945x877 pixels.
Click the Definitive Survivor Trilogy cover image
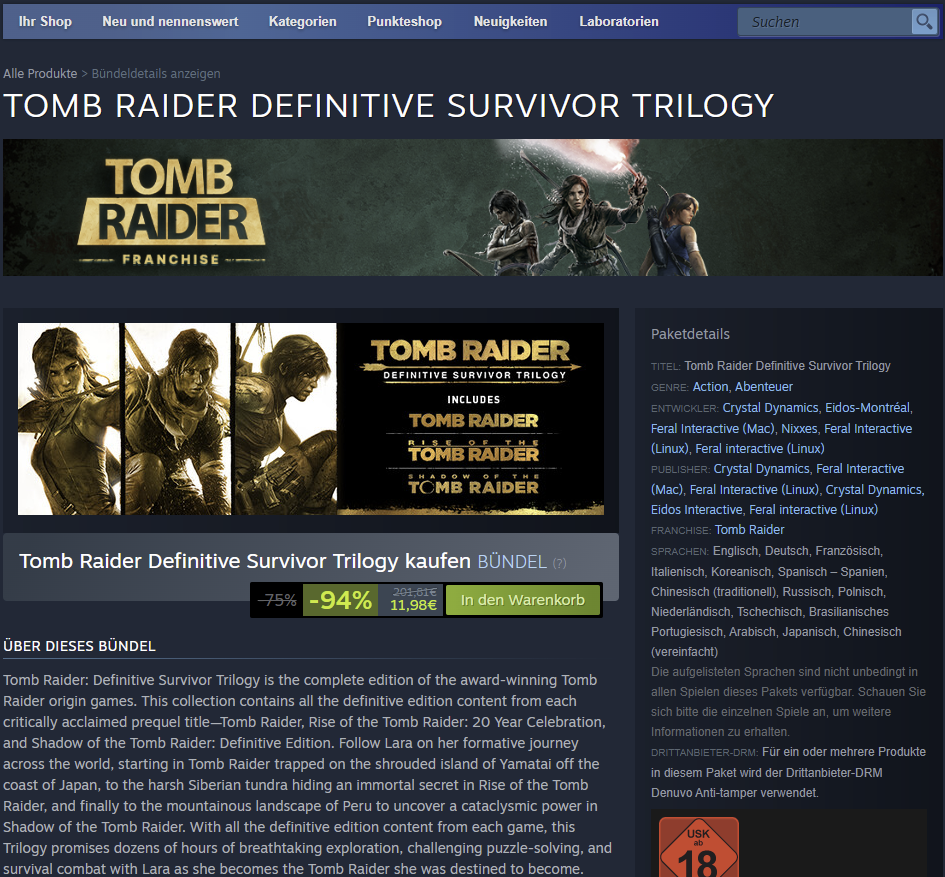pyautogui.click(x=311, y=419)
